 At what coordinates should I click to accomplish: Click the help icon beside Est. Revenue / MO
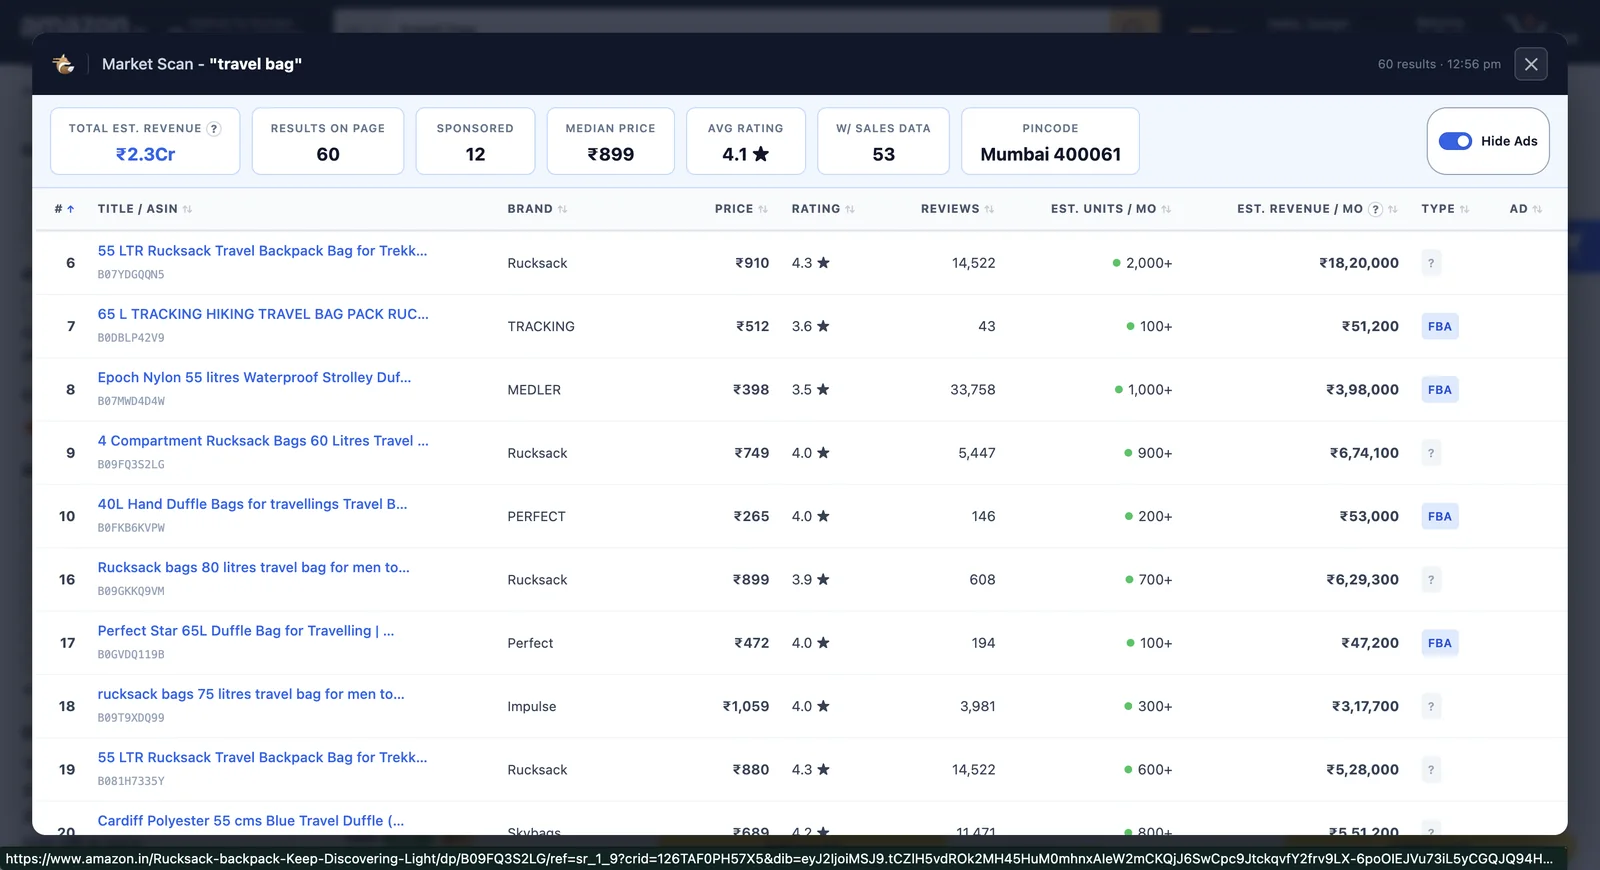pyautogui.click(x=1376, y=209)
